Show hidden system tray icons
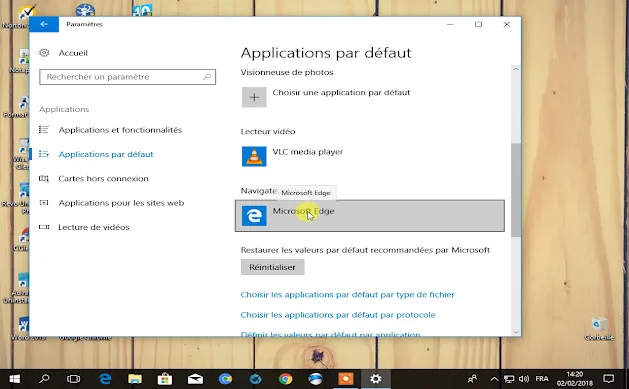 (x=494, y=379)
